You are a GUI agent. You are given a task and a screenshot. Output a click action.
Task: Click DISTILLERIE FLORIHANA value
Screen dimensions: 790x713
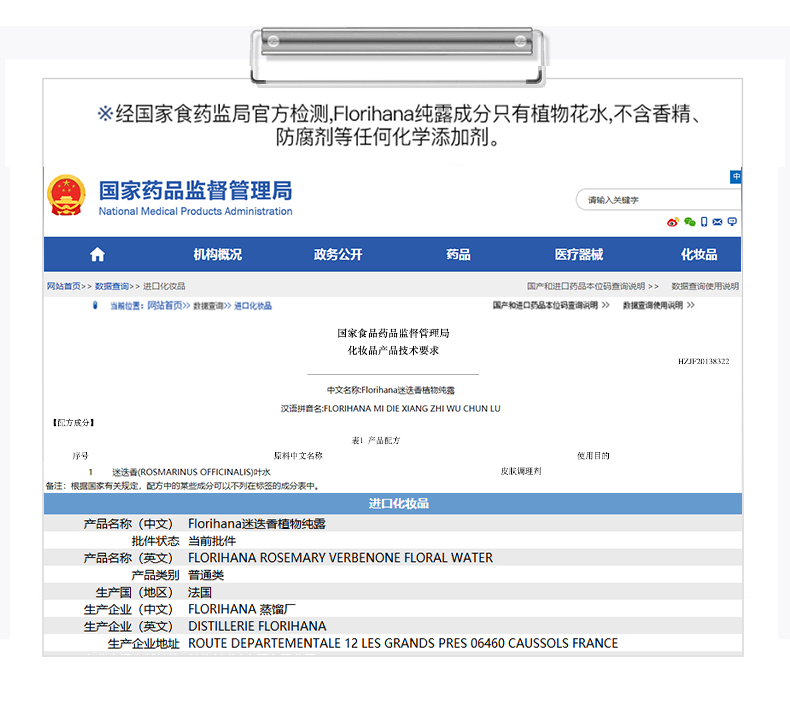tap(257, 626)
